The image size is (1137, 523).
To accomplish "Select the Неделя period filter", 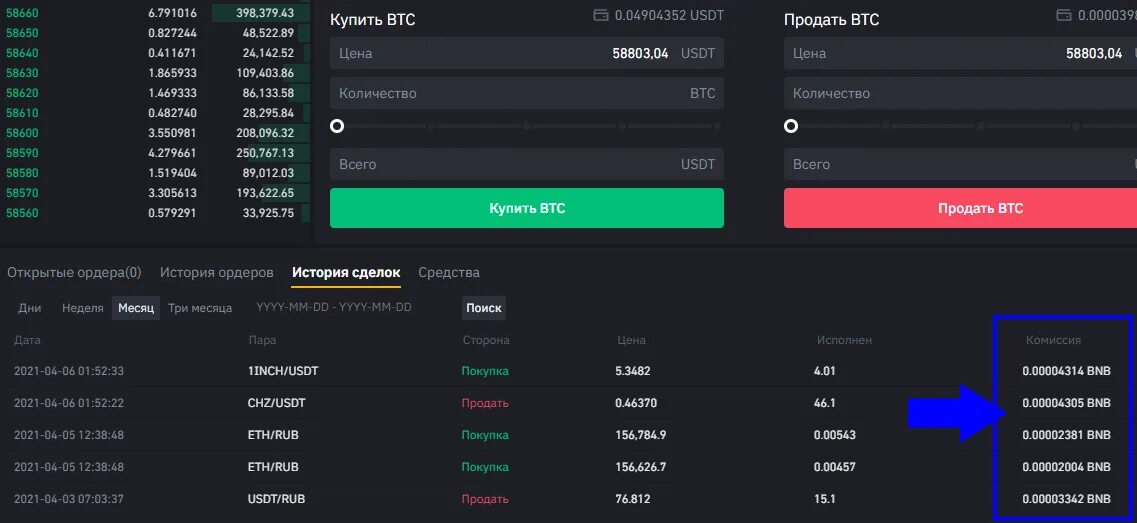I will coord(83,308).
